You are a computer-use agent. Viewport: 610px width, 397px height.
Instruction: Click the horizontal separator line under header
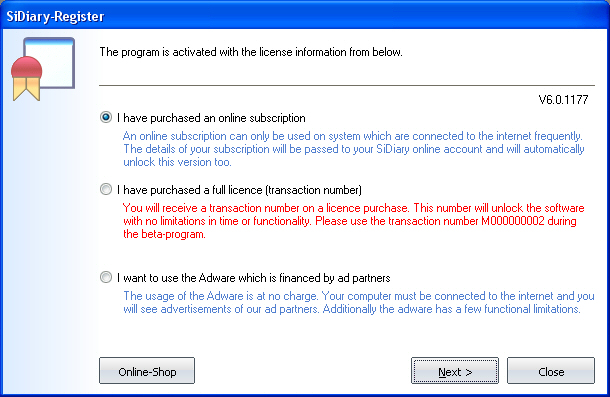click(347, 85)
